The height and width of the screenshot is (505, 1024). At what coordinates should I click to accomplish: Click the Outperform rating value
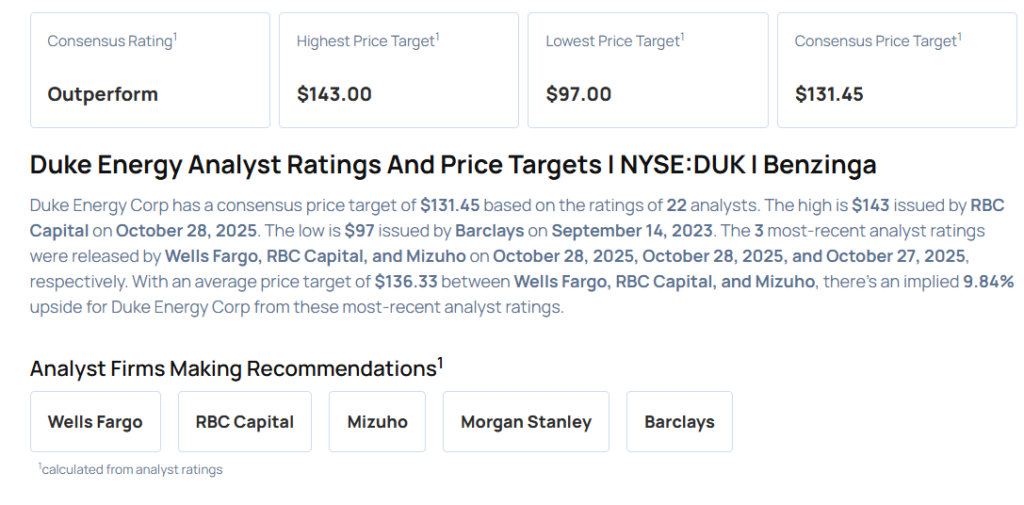tap(103, 94)
